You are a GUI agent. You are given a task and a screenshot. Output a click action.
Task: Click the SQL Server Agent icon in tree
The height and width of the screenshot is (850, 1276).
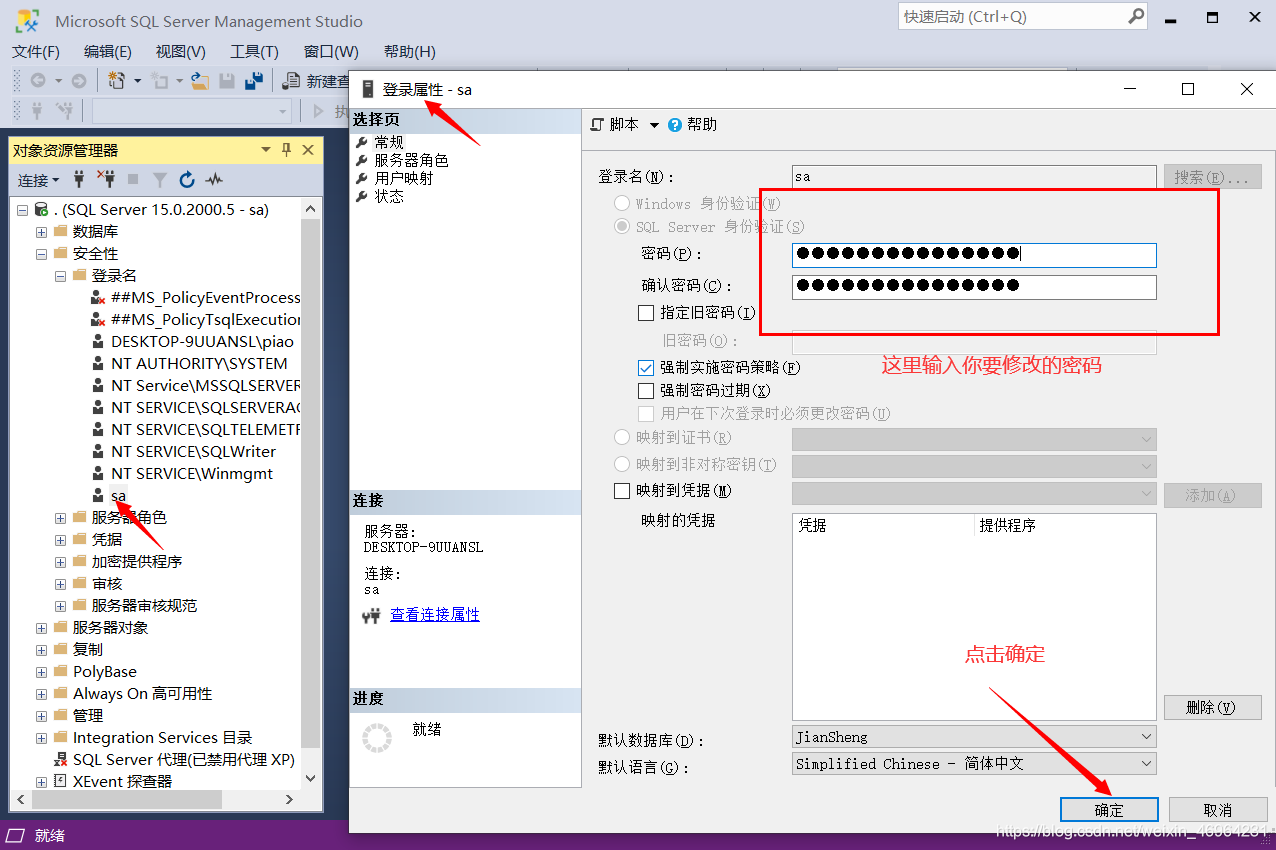60,760
